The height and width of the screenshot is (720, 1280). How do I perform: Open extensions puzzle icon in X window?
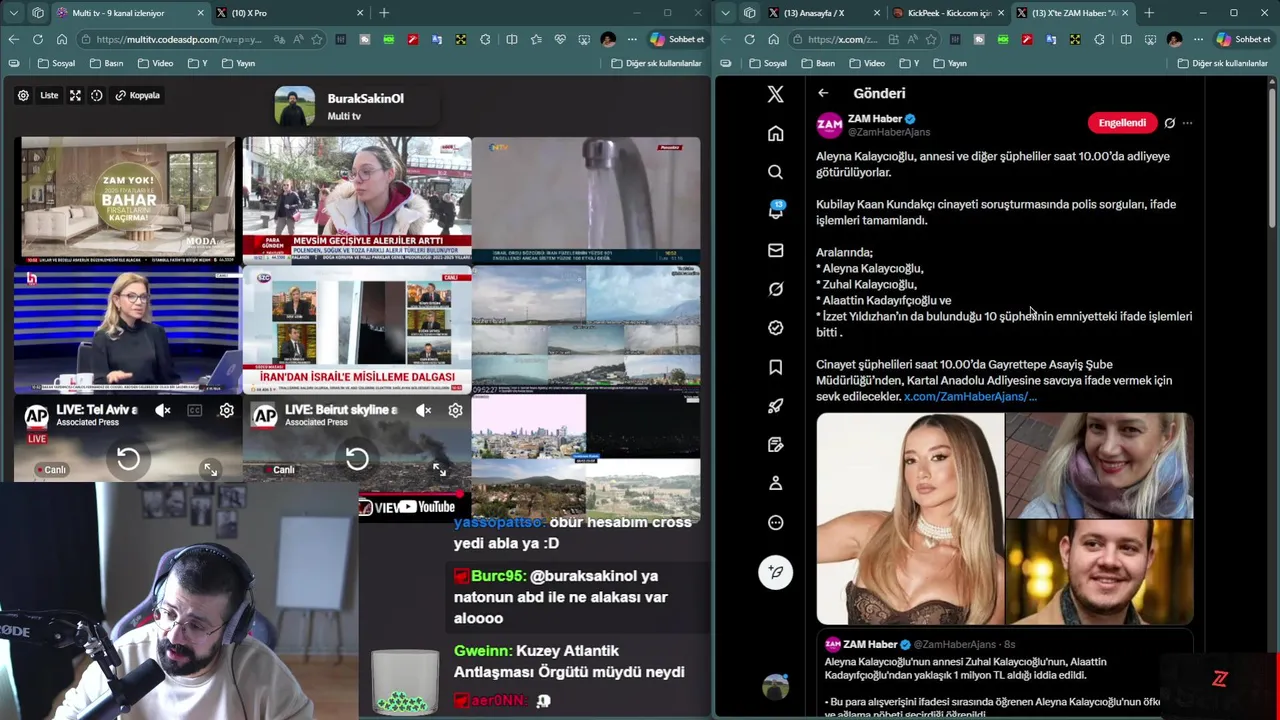tap(1099, 39)
